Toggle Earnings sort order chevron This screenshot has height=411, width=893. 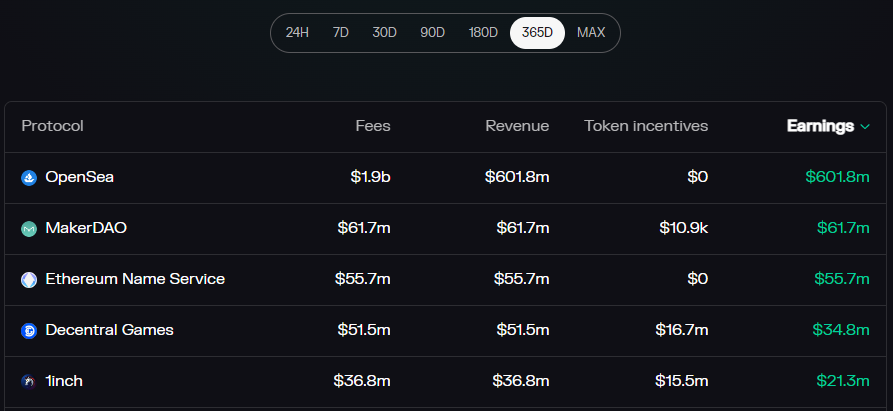[865, 126]
